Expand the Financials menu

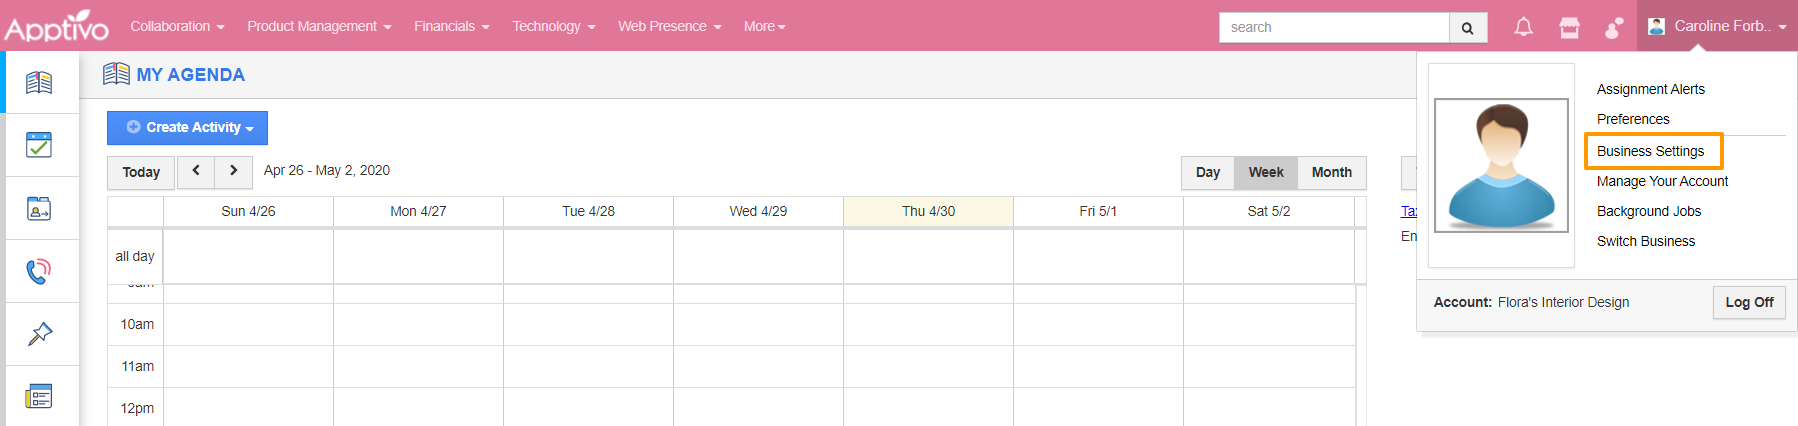click(x=451, y=26)
